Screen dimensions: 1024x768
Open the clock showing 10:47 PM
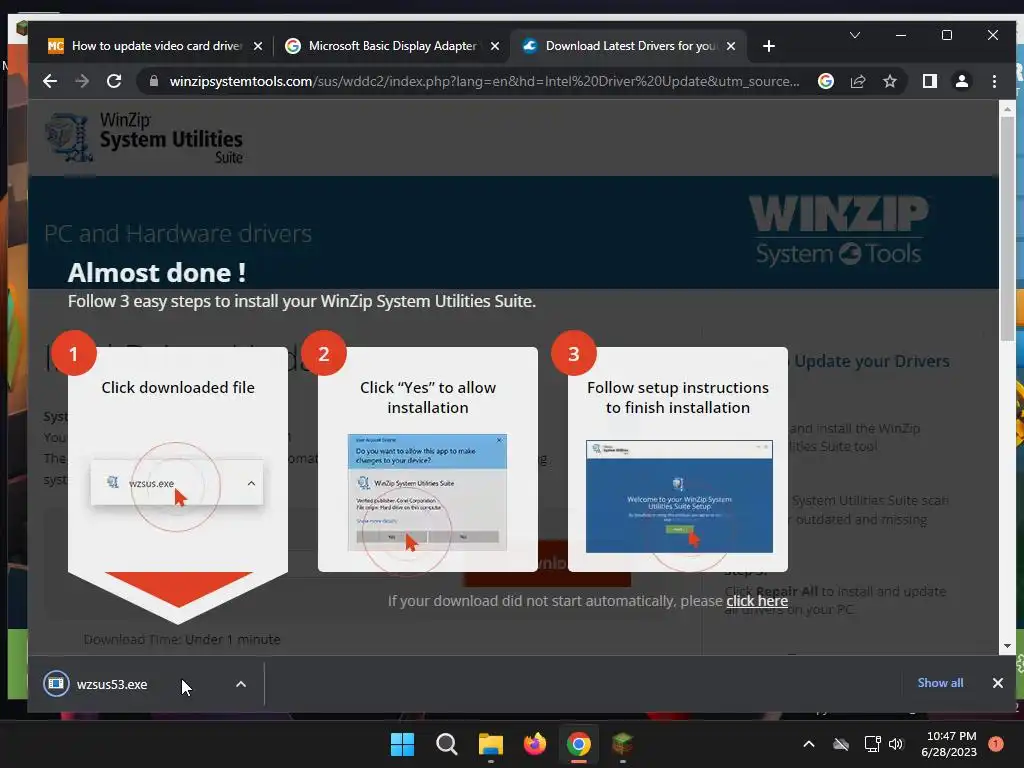coord(950,744)
